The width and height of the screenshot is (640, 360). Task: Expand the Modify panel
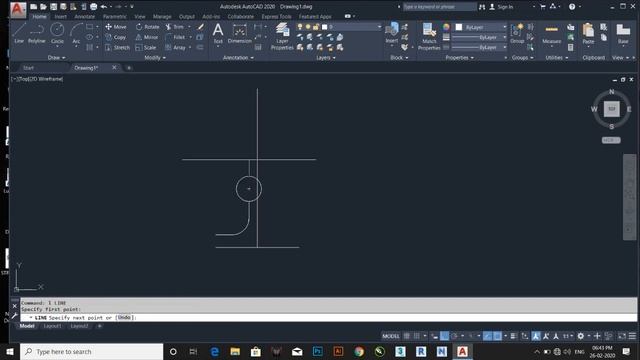coord(155,58)
